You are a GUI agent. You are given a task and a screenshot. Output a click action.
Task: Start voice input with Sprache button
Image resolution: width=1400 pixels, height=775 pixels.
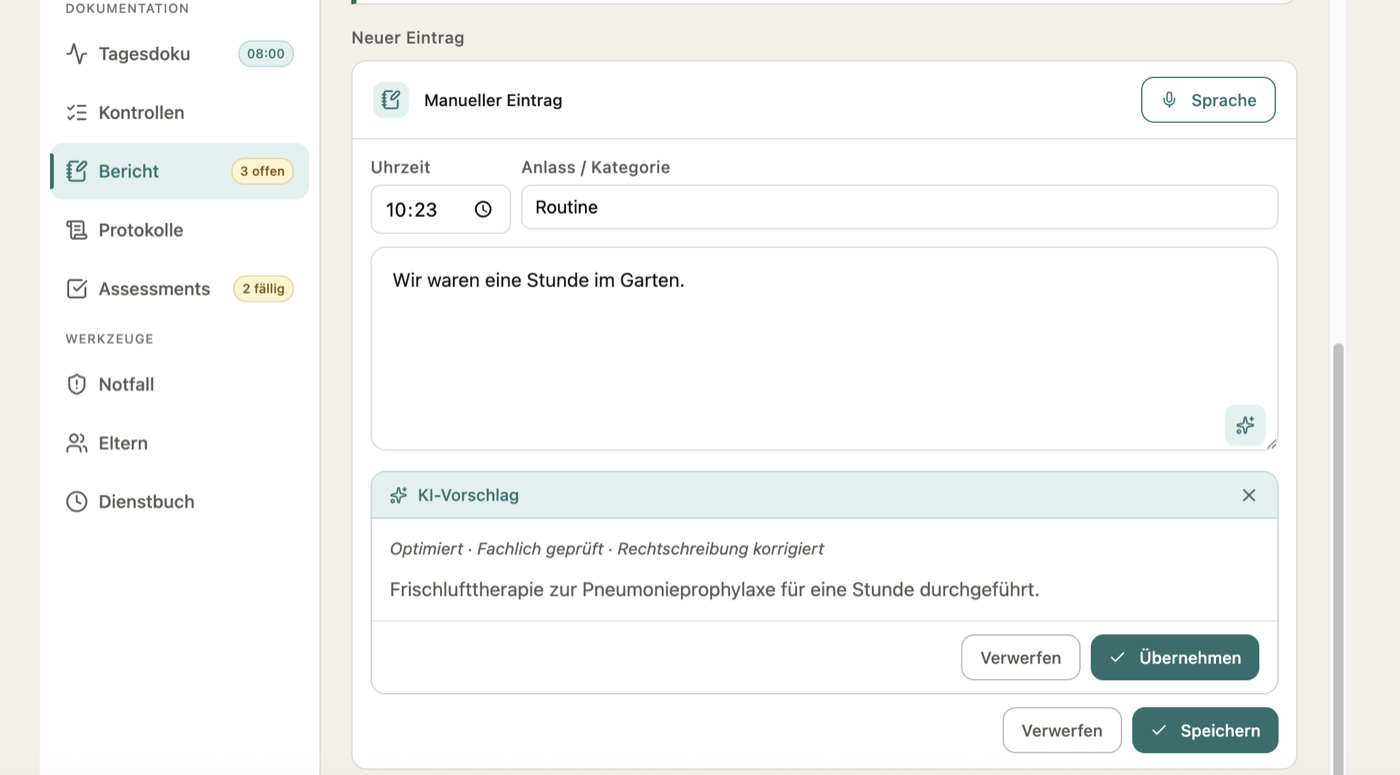[1208, 100]
